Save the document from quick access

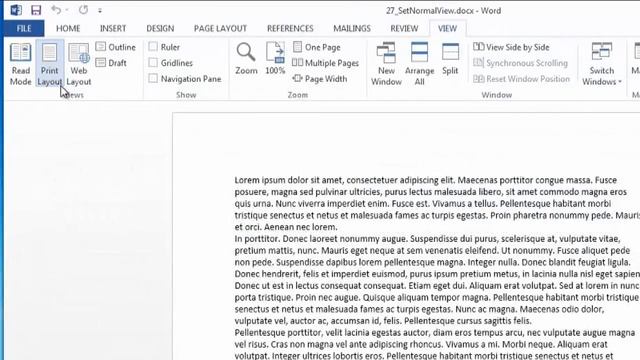pos(36,10)
